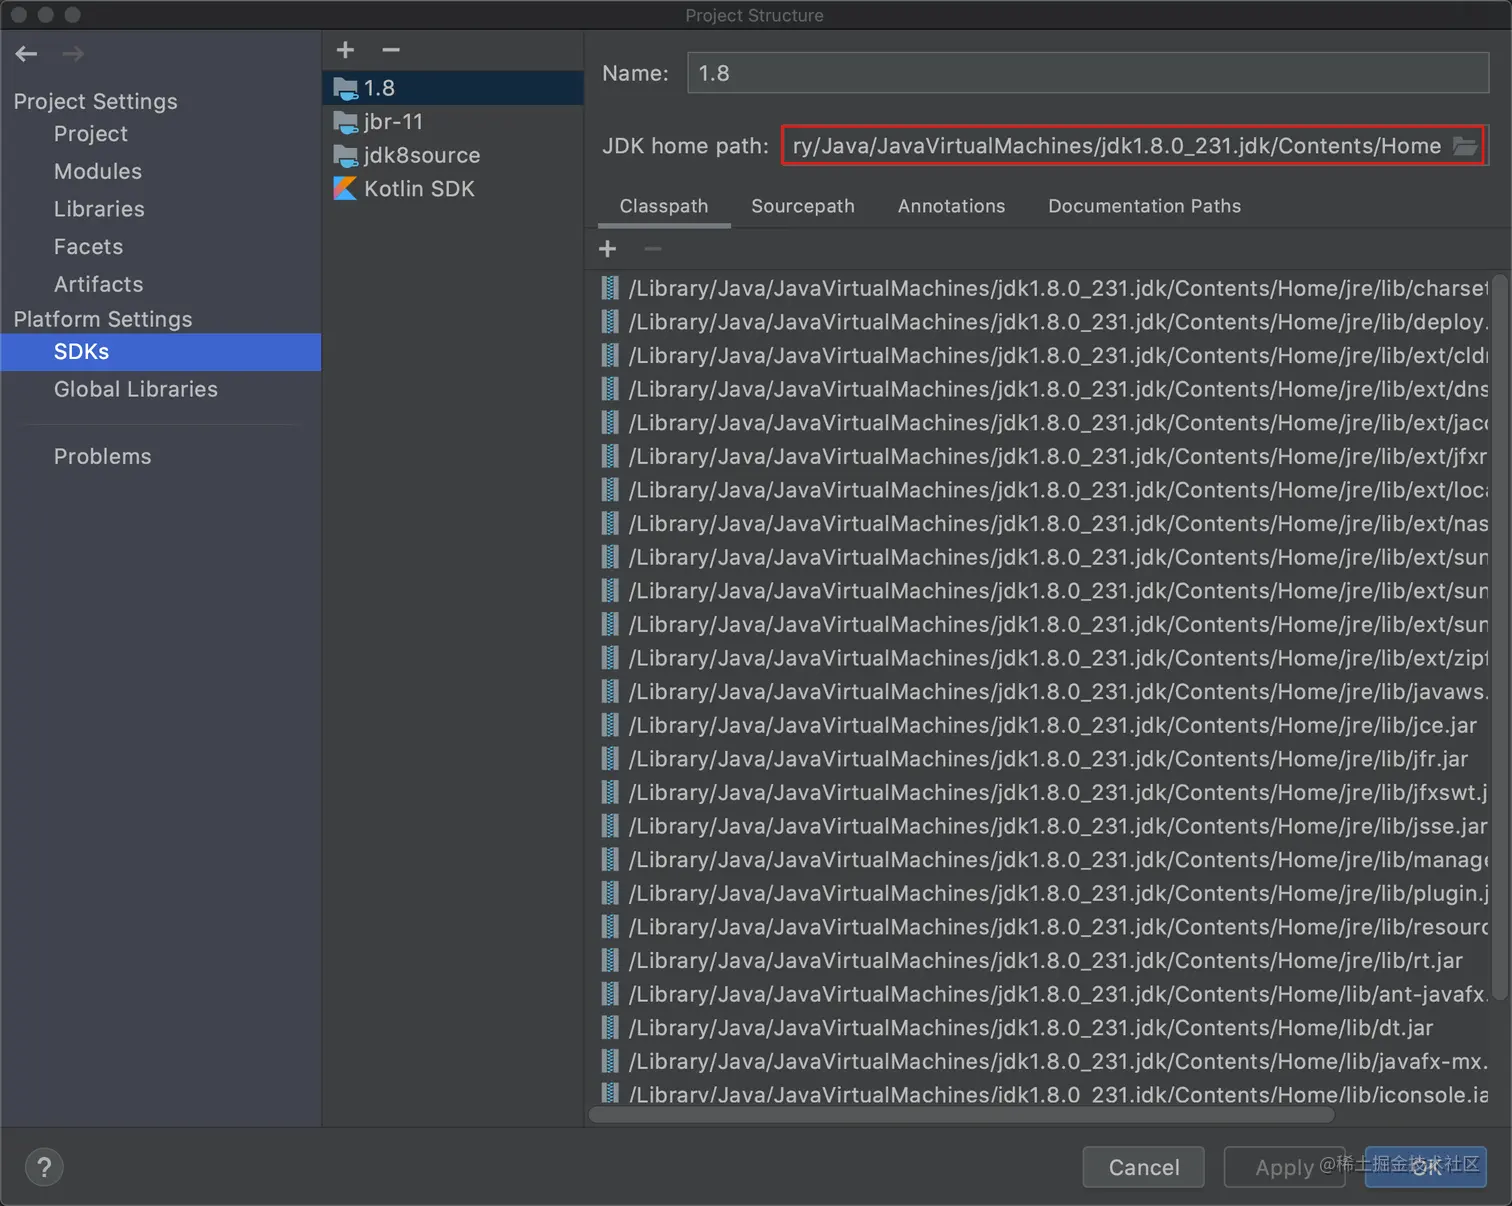Select the jre/lib/plugin classpath entry
Screen dimensions: 1512x1206
point(1040,893)
